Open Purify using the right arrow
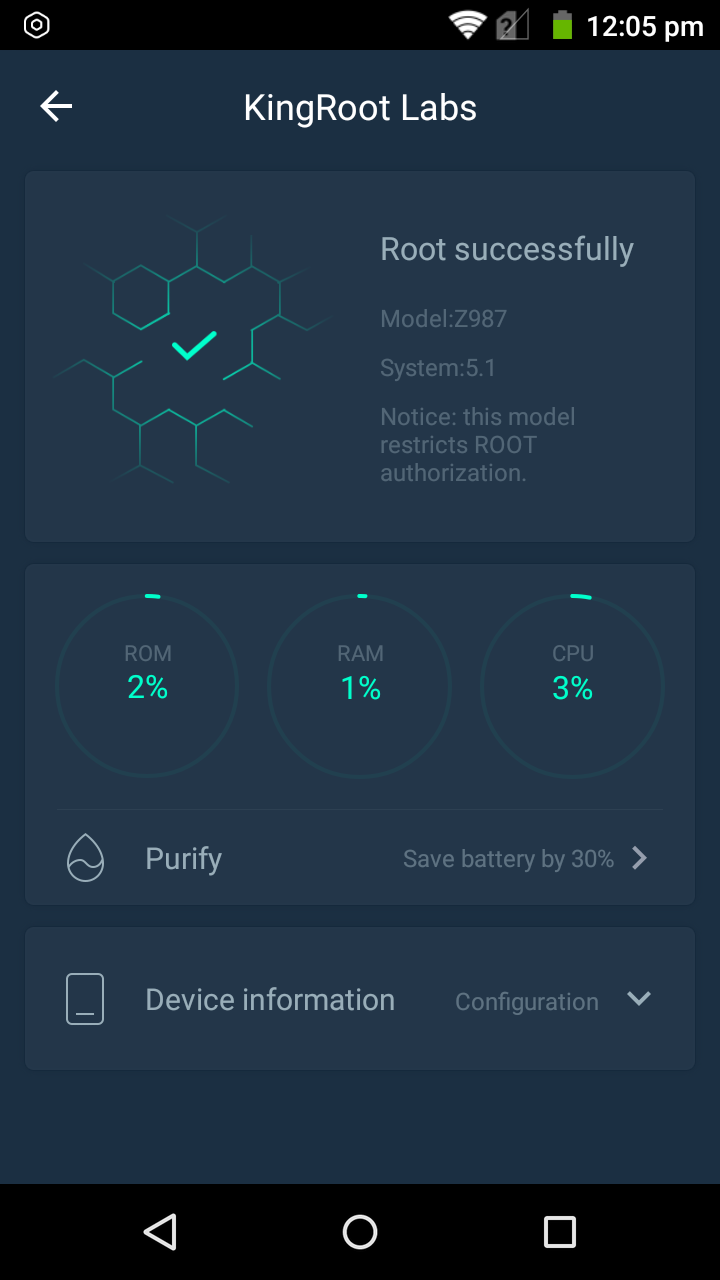The width and height of the screenshot is (720, 1280). click(x=640, y=858)
